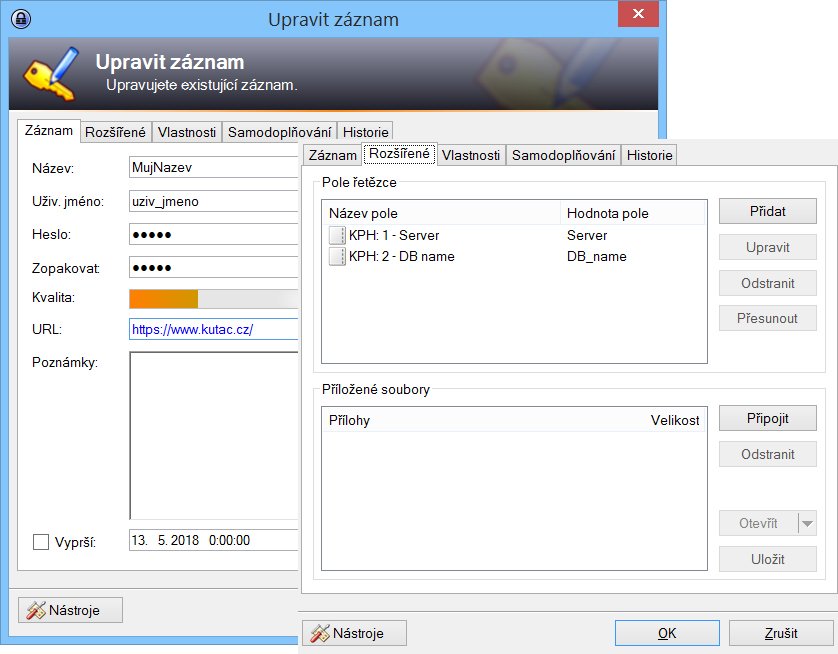Click the Přesunout button

[767, 318]
